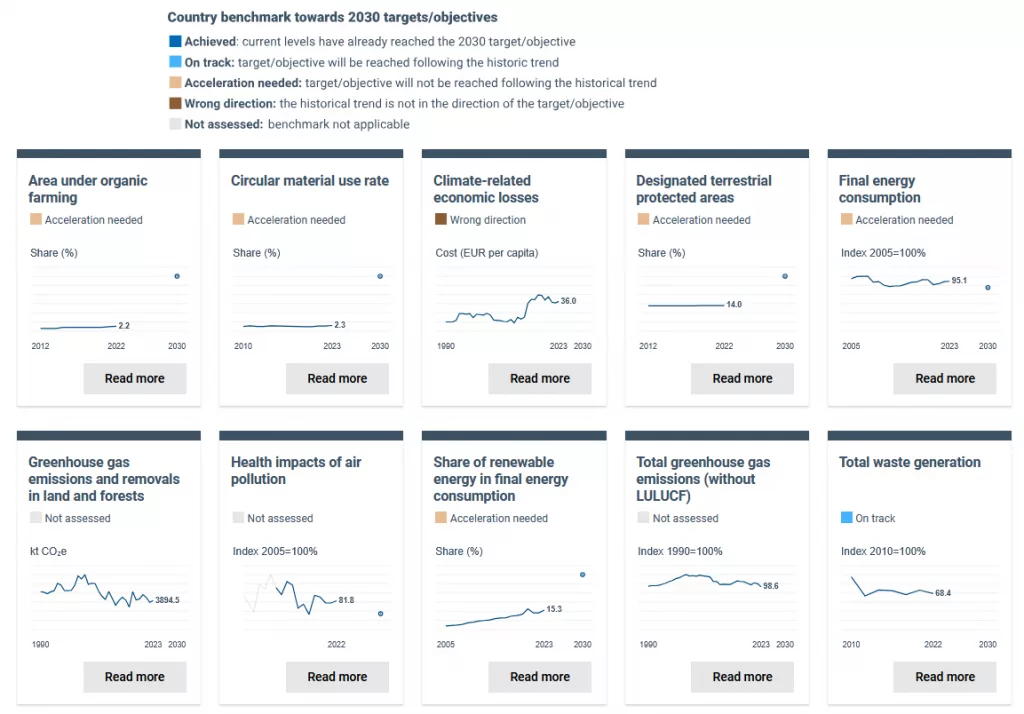Click the brown Wrong direction legend swatch
Screen dimensions: 1024x714
[175, 104]
